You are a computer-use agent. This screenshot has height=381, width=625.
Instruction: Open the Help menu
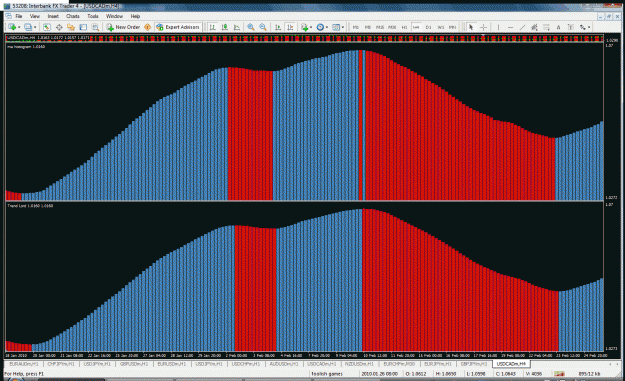[x=136, y=16]
